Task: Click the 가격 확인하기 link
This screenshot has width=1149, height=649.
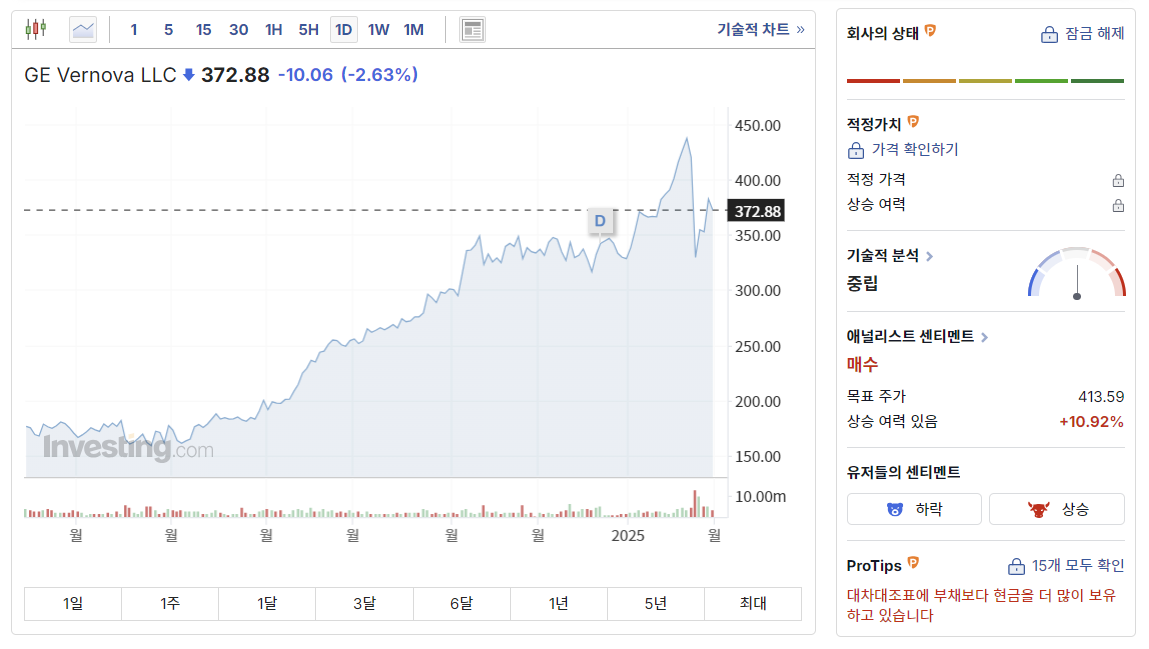Action: (x=915, y=149)
